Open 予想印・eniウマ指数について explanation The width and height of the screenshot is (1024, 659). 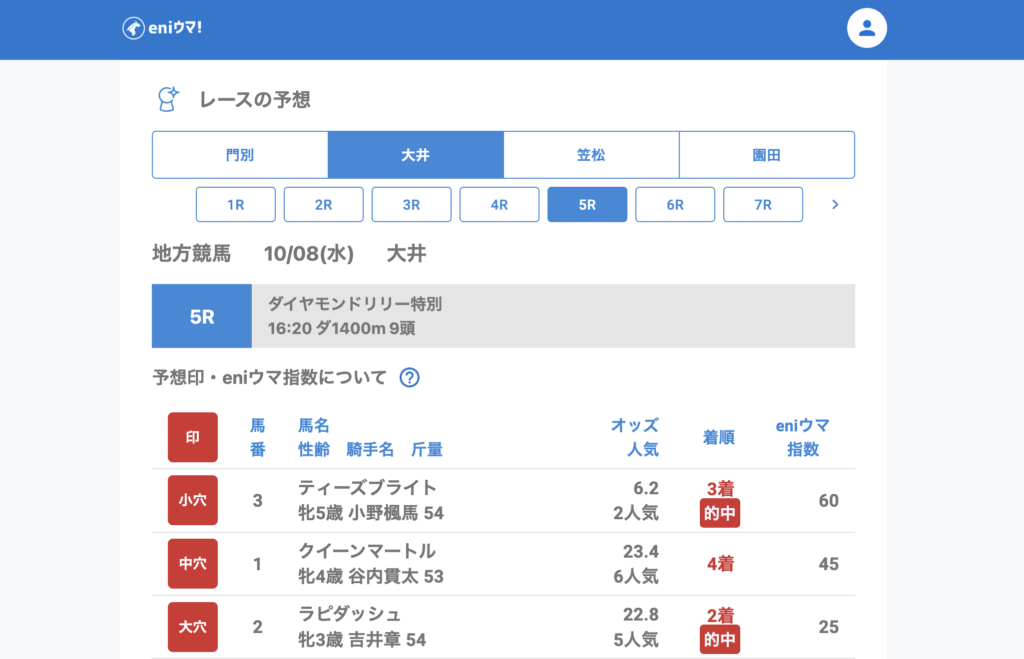269,378
